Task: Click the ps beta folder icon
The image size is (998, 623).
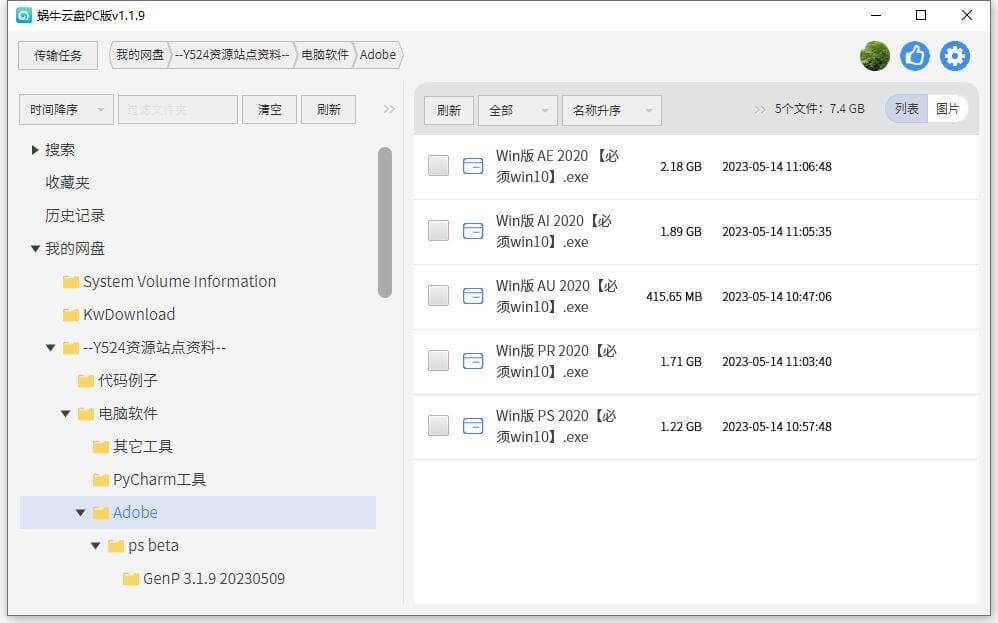Action: pyautogui.click(x=116, y=546)
